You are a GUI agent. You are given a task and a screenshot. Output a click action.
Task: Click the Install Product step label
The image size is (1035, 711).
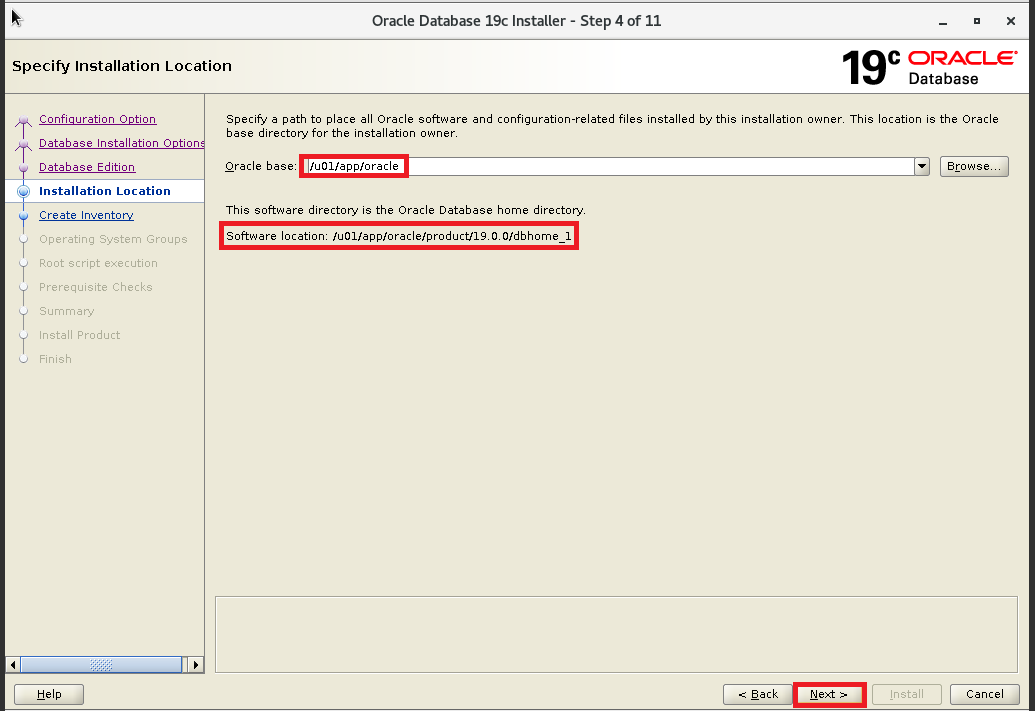[79, 335]
